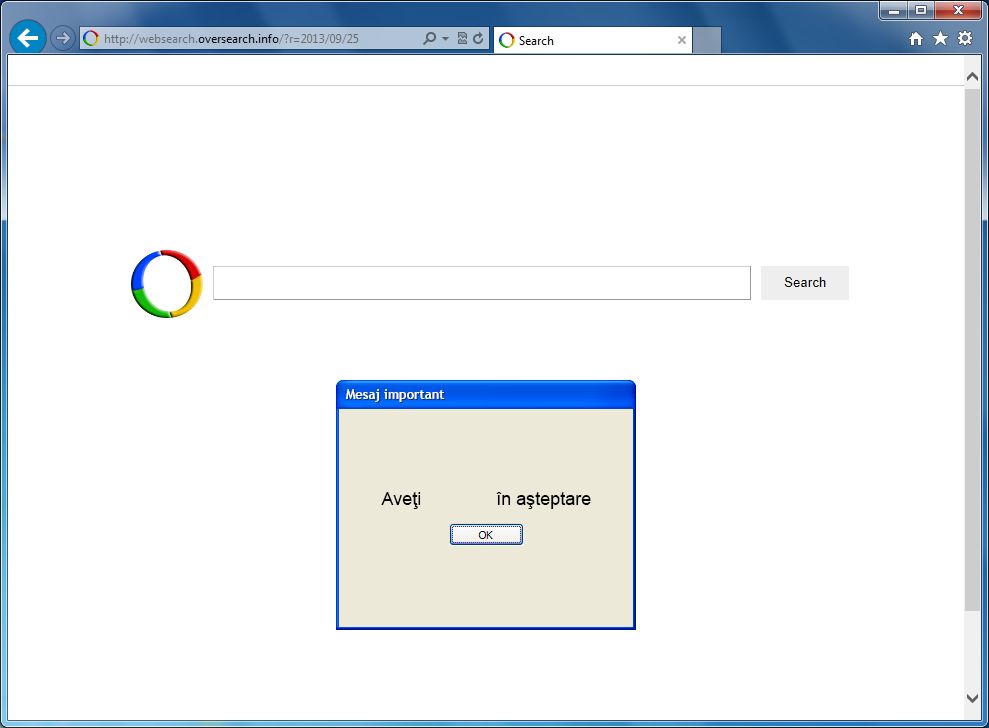Select the Search tab
The image size is (989, 728).
(592, 40)
